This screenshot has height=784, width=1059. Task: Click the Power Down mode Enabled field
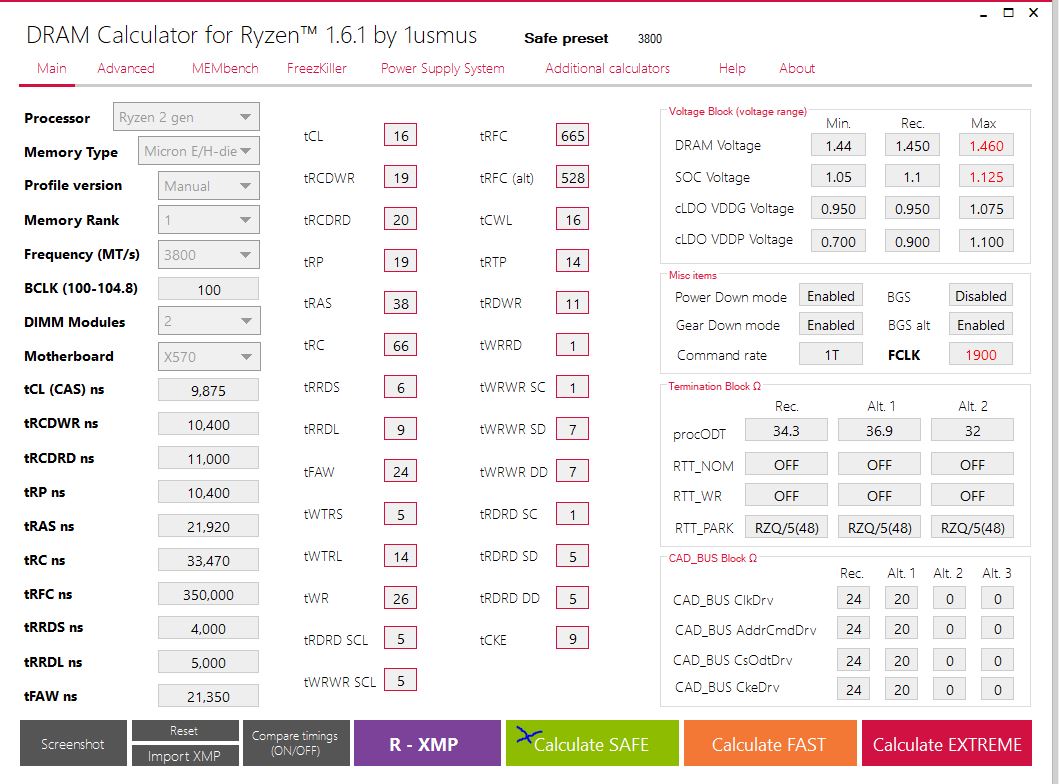click(x=831, y=296)
